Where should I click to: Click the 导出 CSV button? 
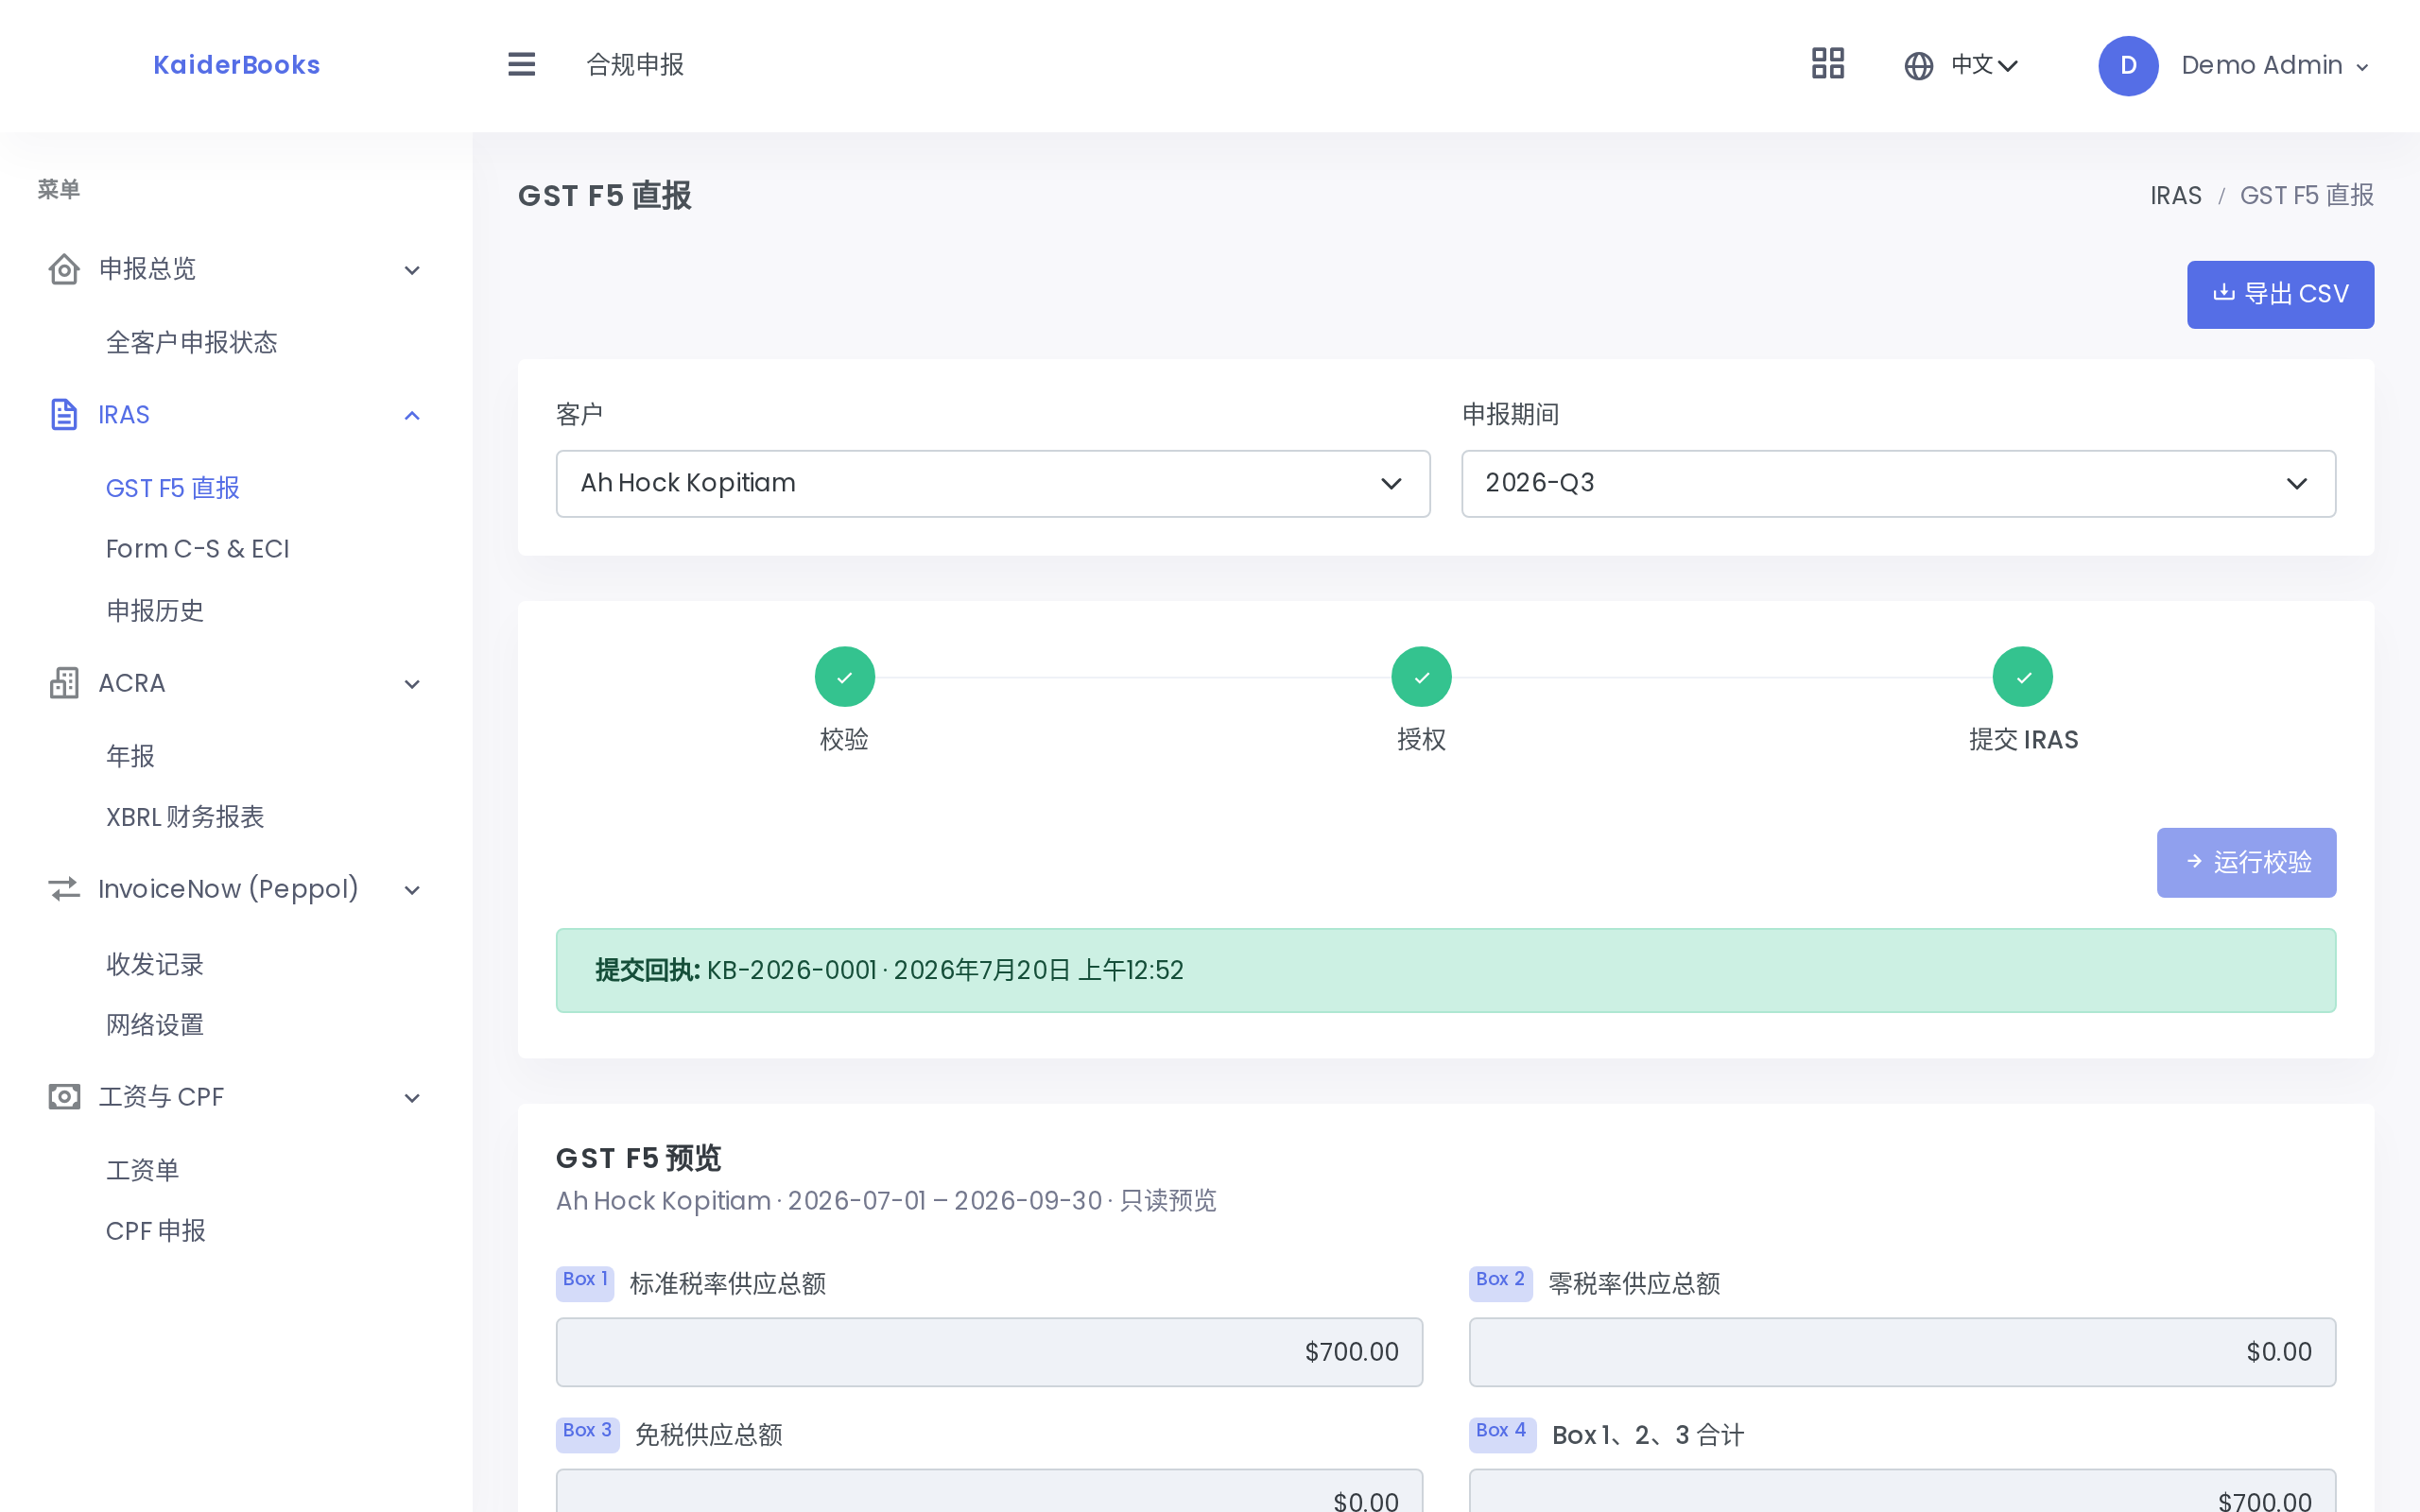2280,294
